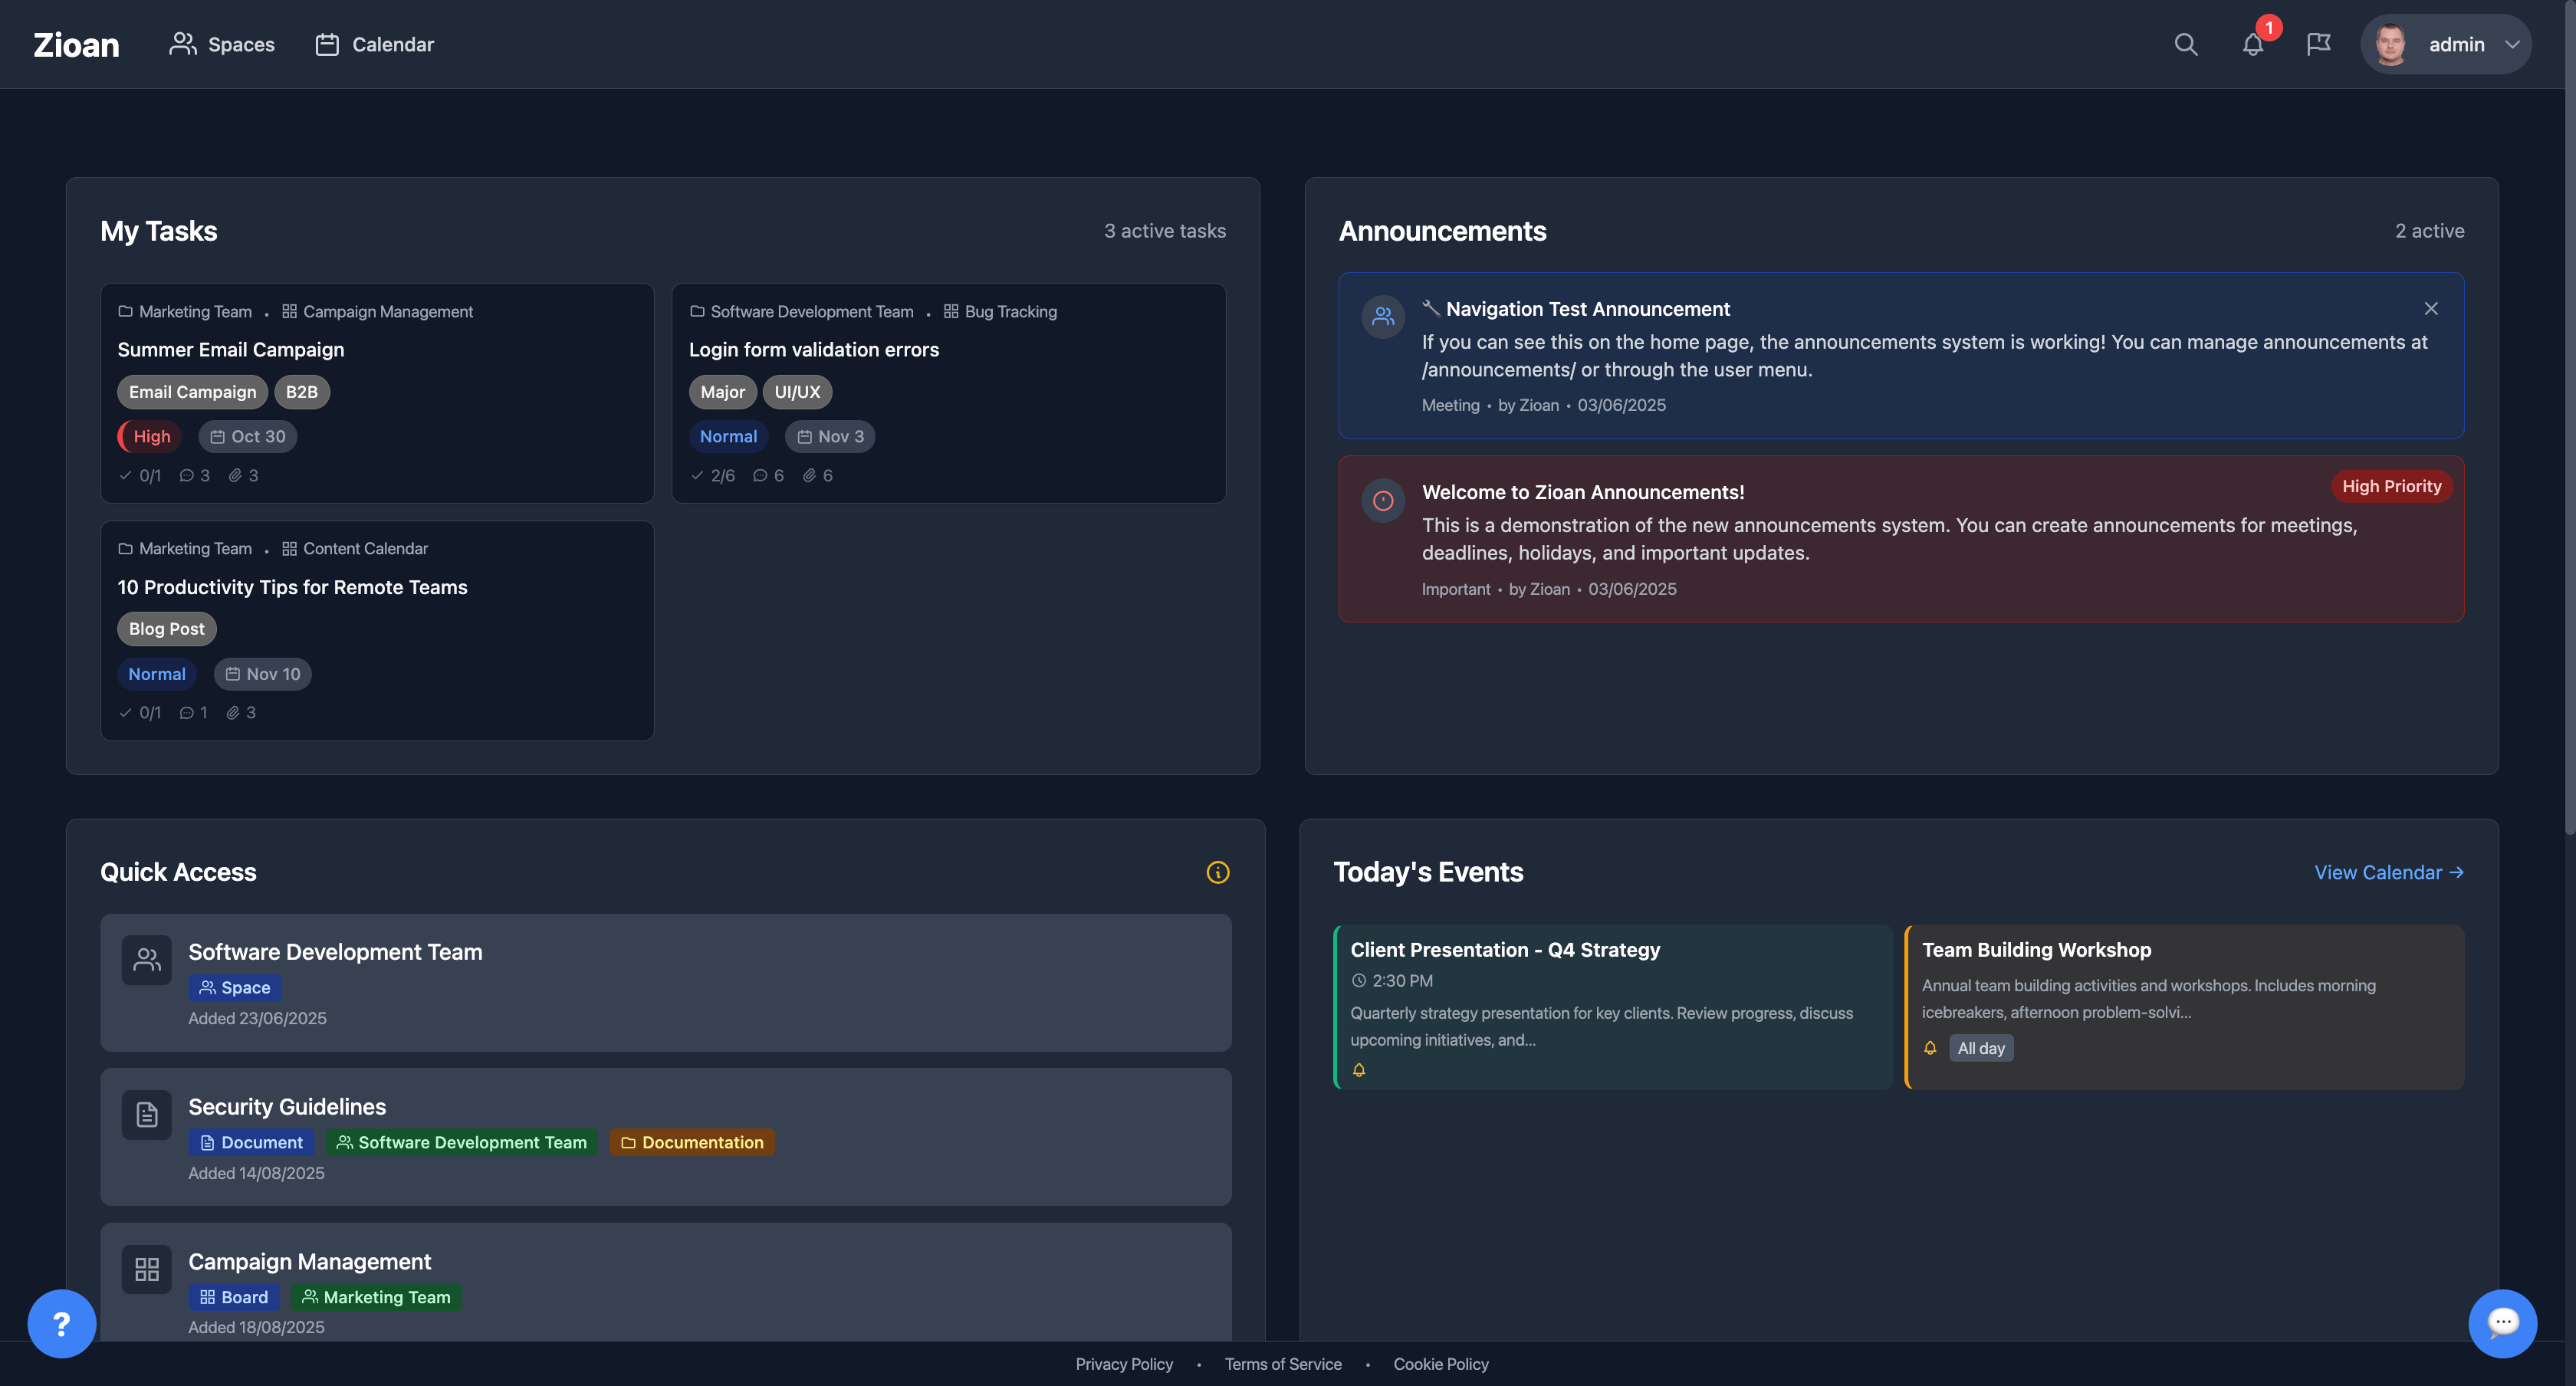Click the flag icon in header

2318,44
